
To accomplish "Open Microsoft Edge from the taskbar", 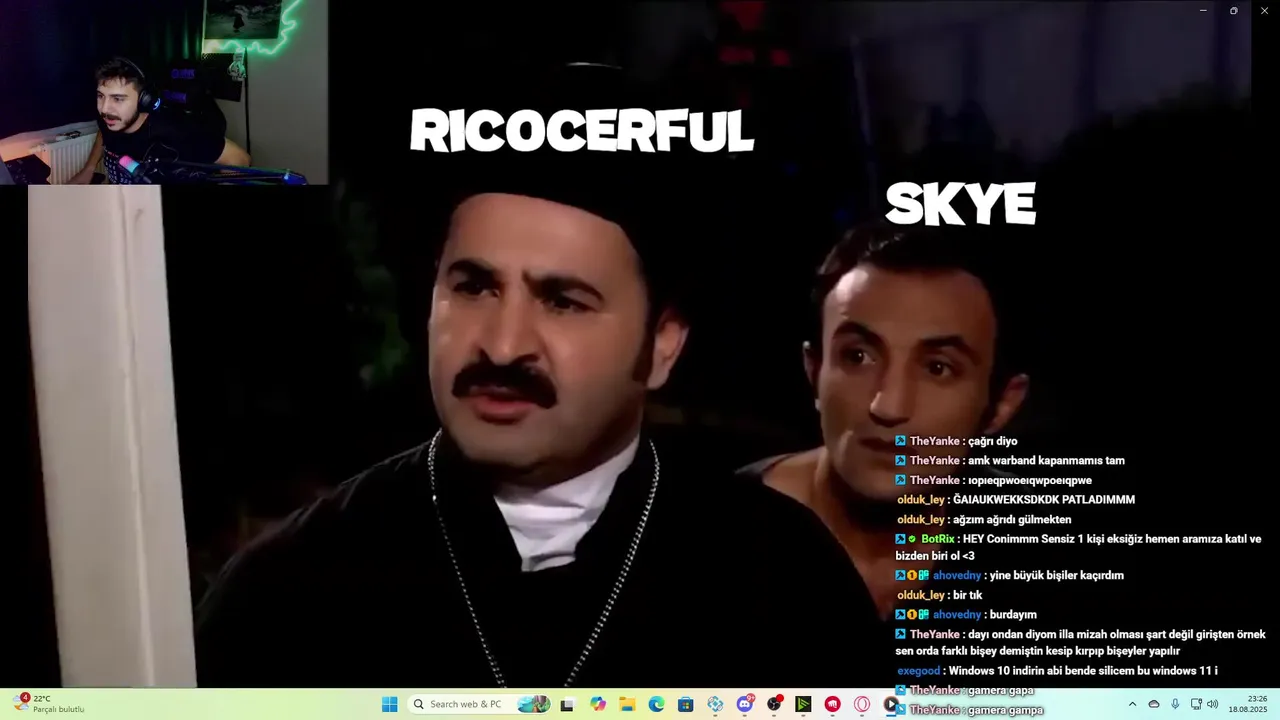I will 656,704.
